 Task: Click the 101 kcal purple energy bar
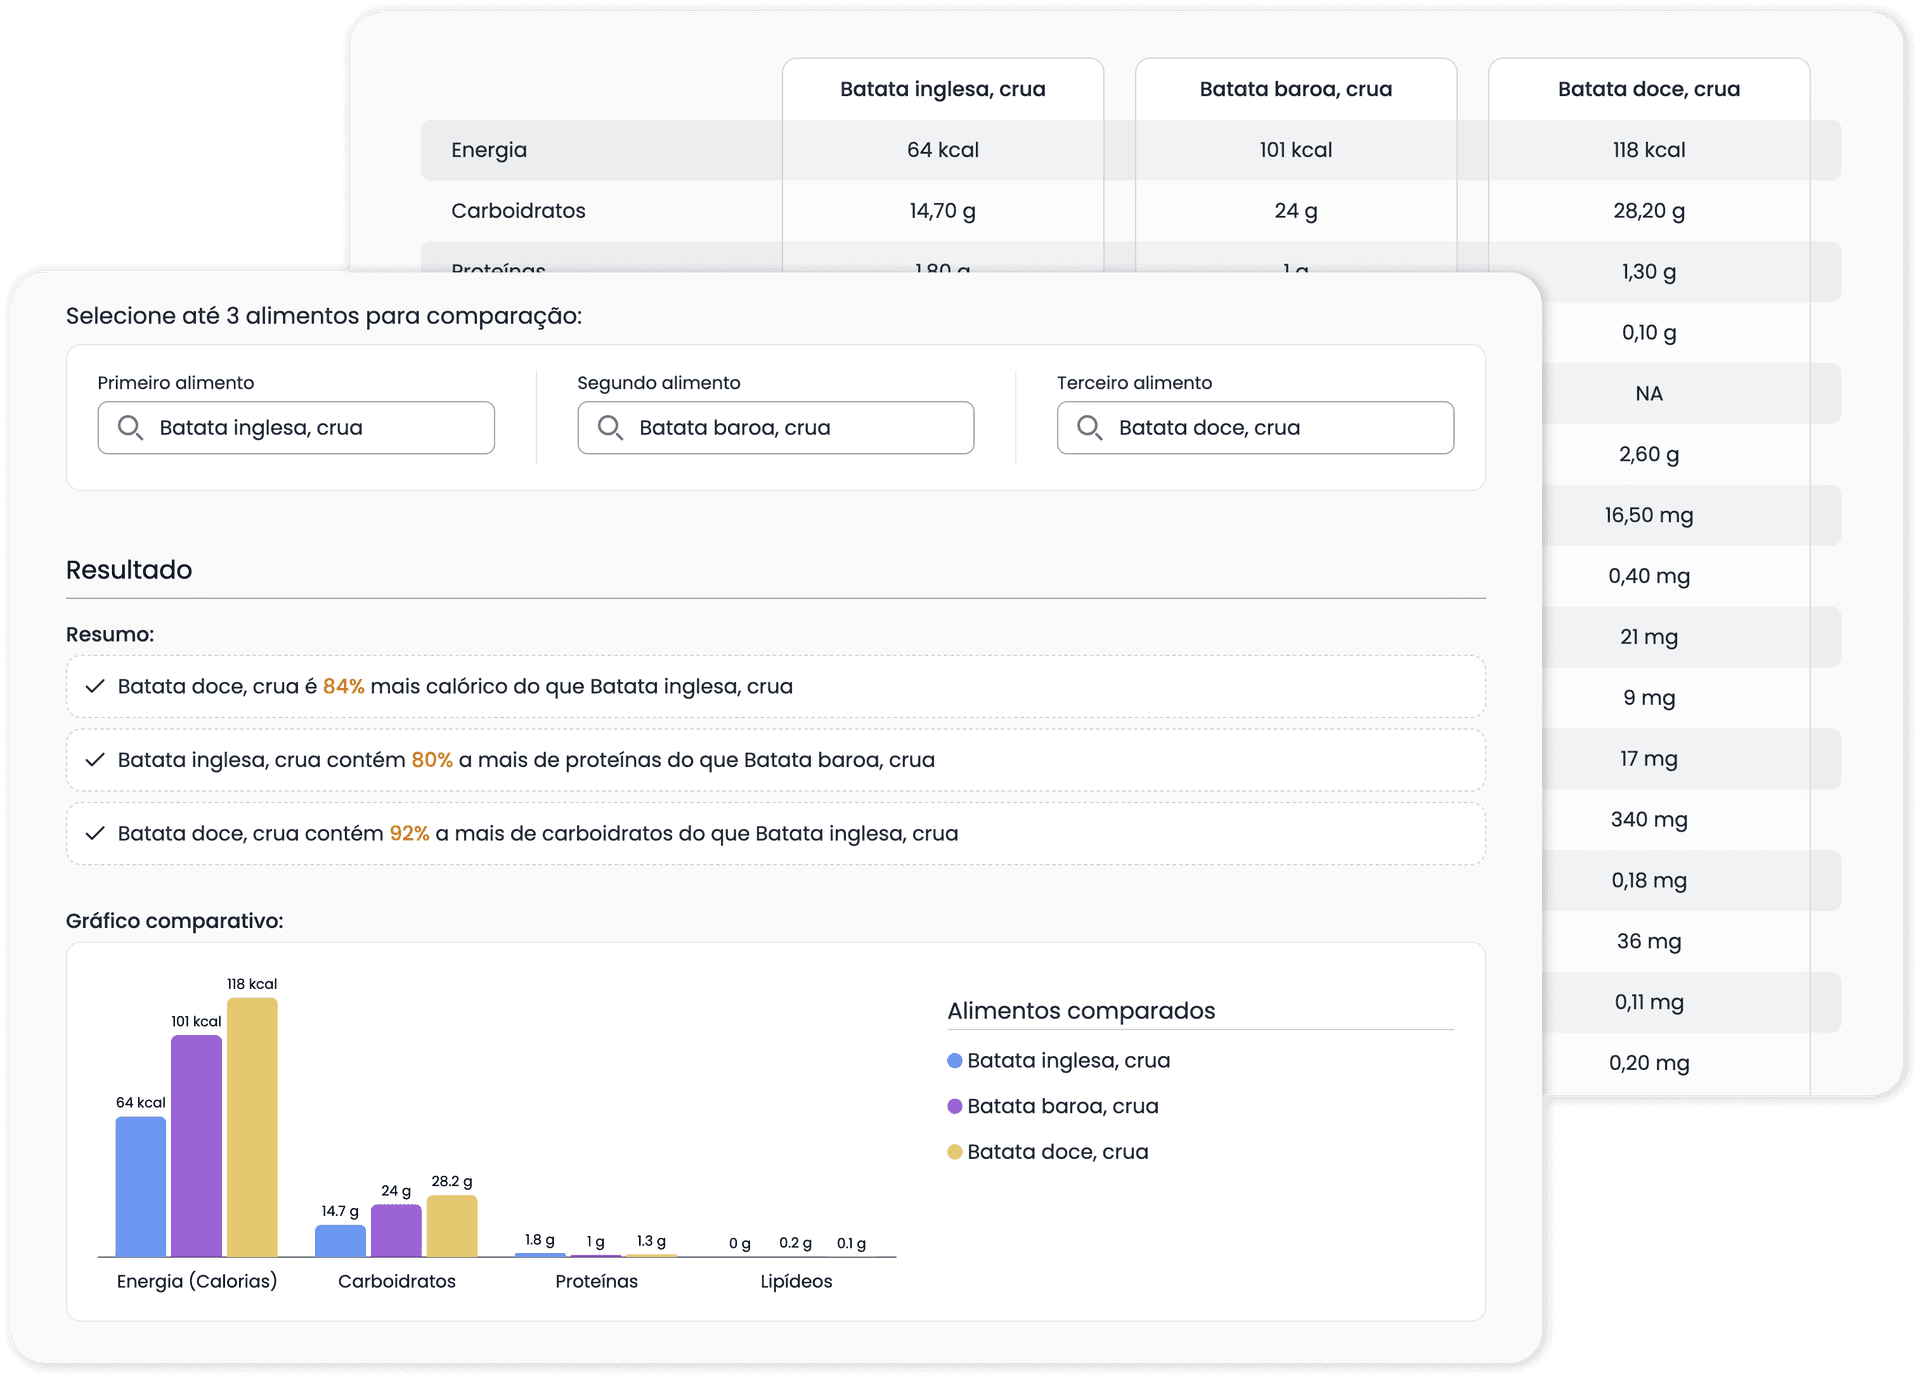tap(196, 1145)
